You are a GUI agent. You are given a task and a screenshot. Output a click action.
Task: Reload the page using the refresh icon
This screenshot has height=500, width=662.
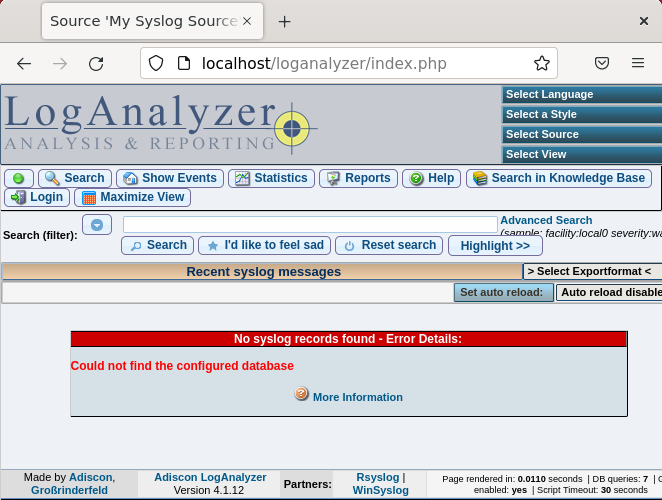pyautogui.click(x=96, y=64)
